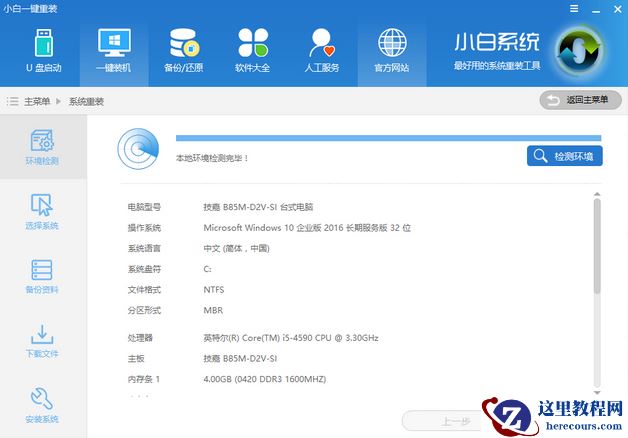Go to 主菜单 in breadcrumb

pyautogui.click(x=37, y=101)
